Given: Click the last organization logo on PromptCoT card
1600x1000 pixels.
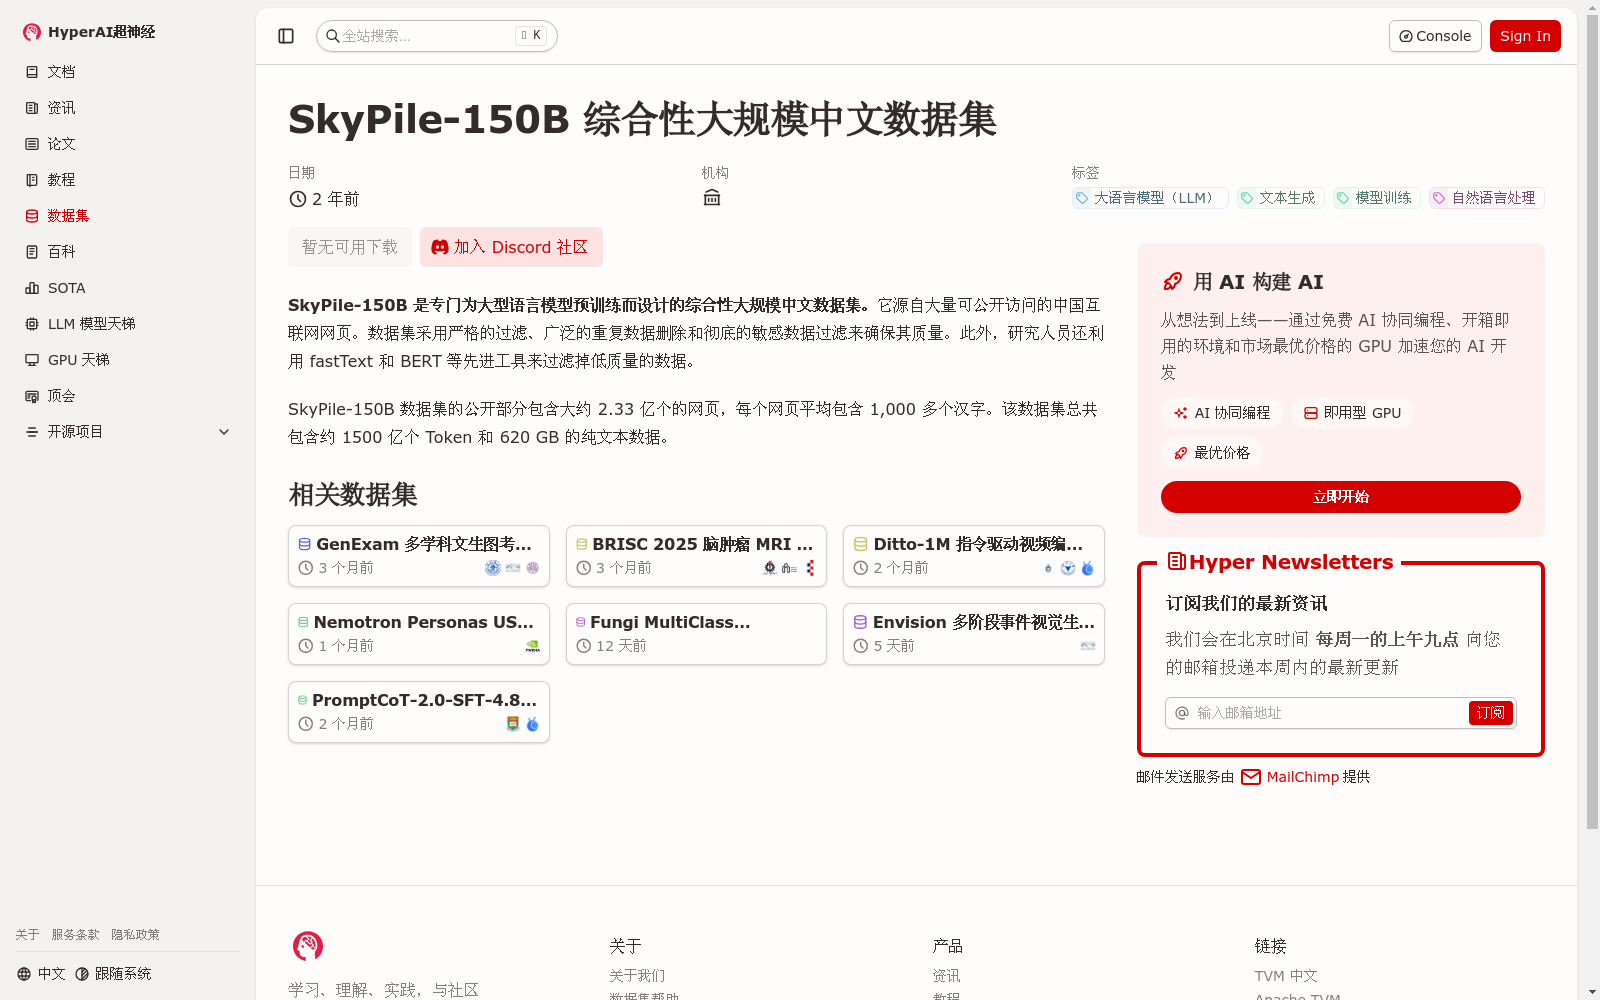Looking at the screenshot, I should coord(533,724).
